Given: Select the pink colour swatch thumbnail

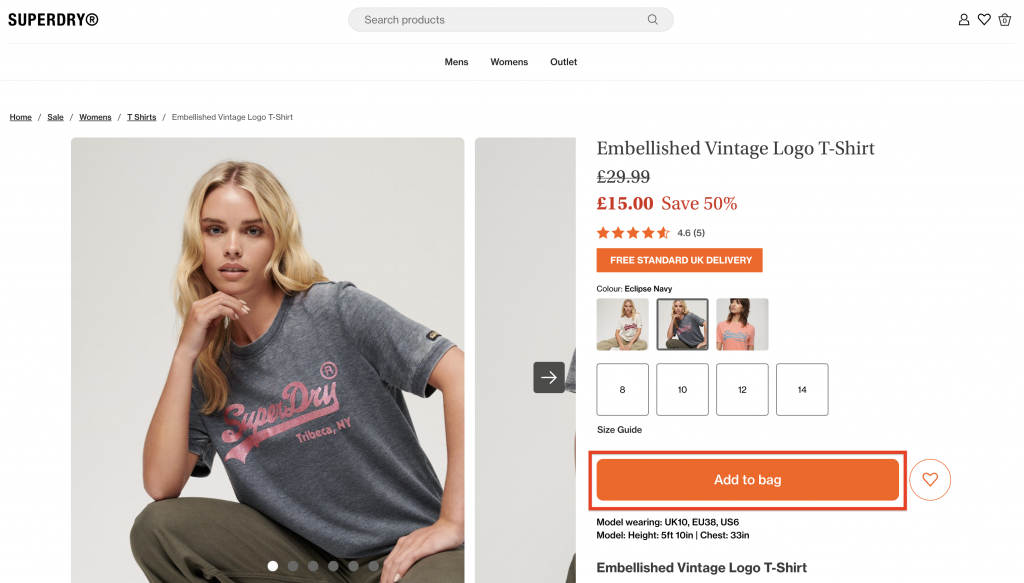Looking at the screenshot, I should click(x=742, y=324).
